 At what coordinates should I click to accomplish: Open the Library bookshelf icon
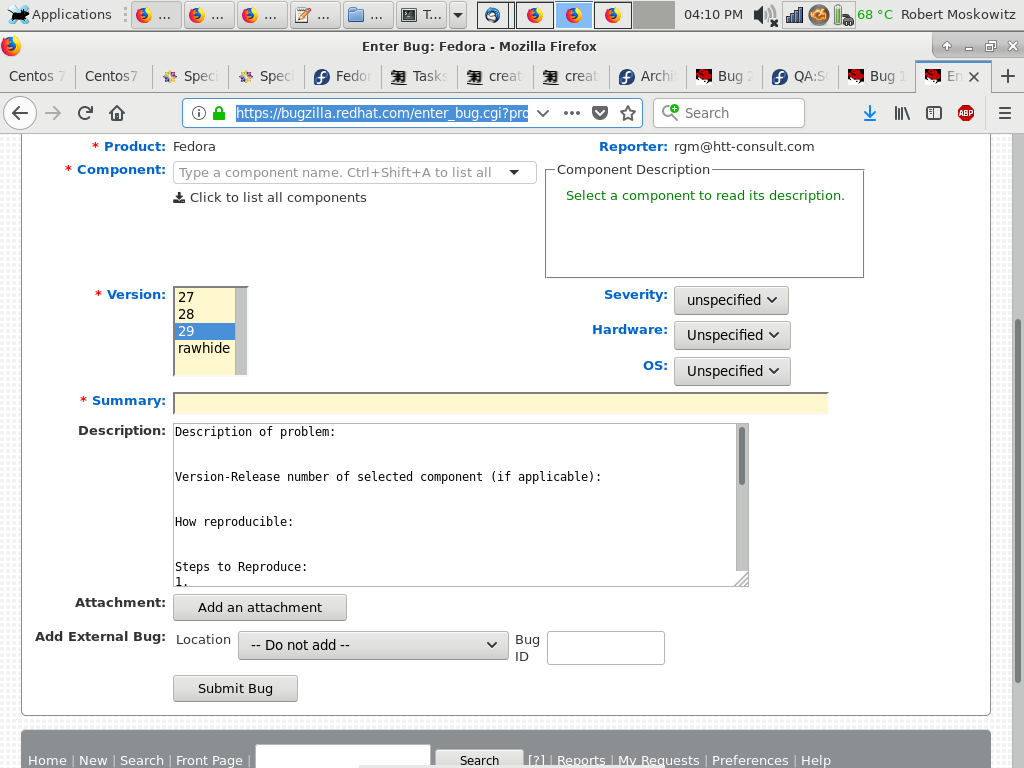click(x=902, y=113)
